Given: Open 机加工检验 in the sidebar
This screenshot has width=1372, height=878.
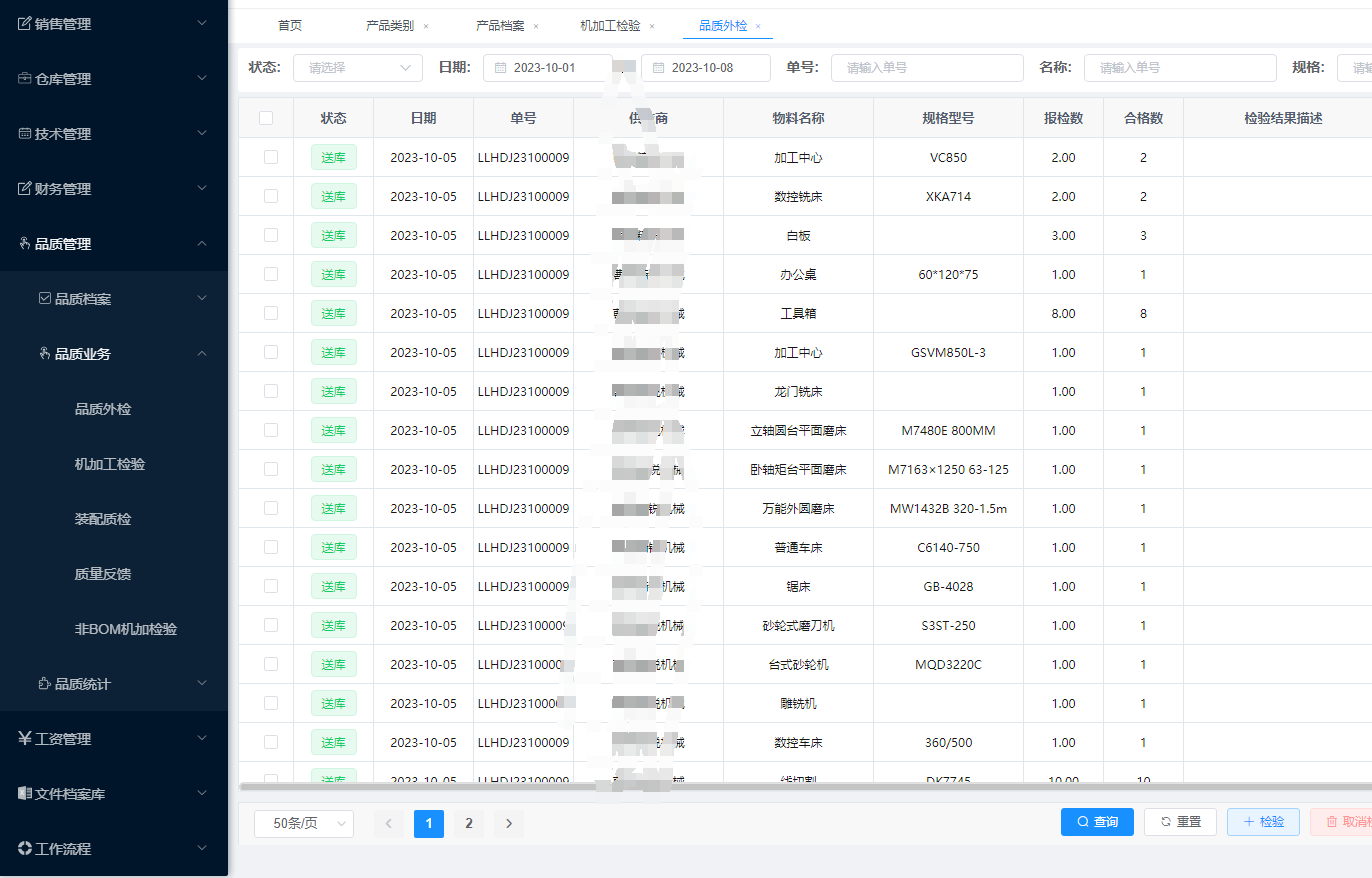Looking at the screenshot, I should [x=110, y=464].
